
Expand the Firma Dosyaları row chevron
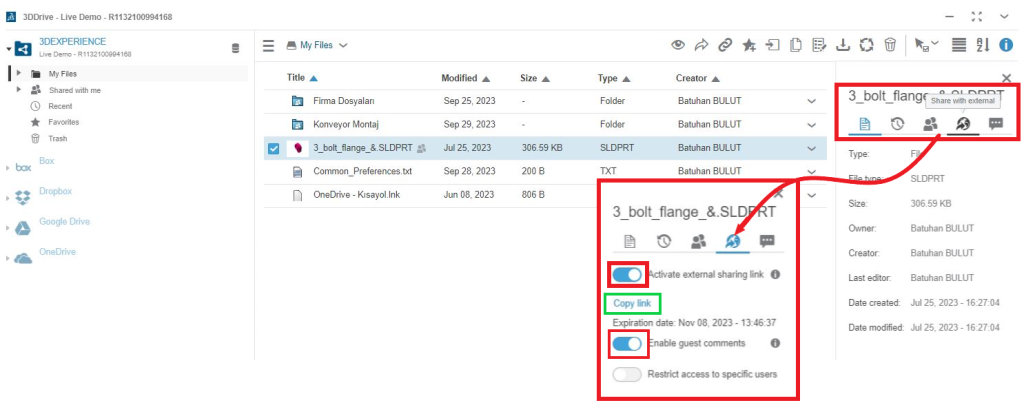tap(811, 102)
